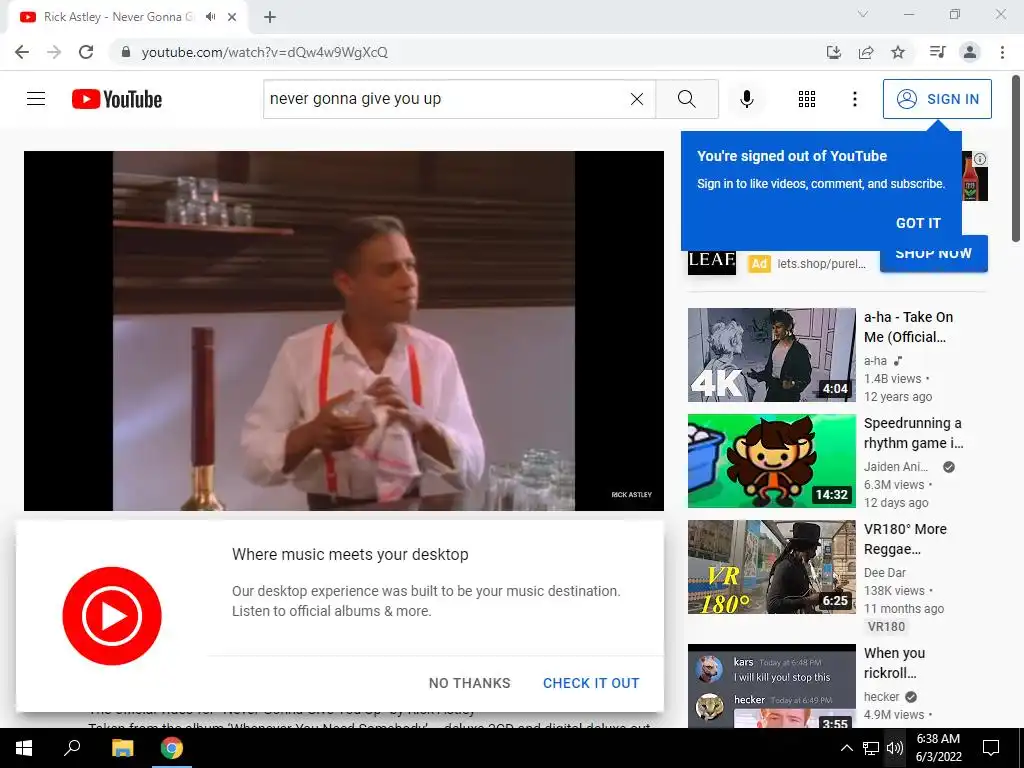
Task: Open Windows taskbar search
Action: pos(72,748)
